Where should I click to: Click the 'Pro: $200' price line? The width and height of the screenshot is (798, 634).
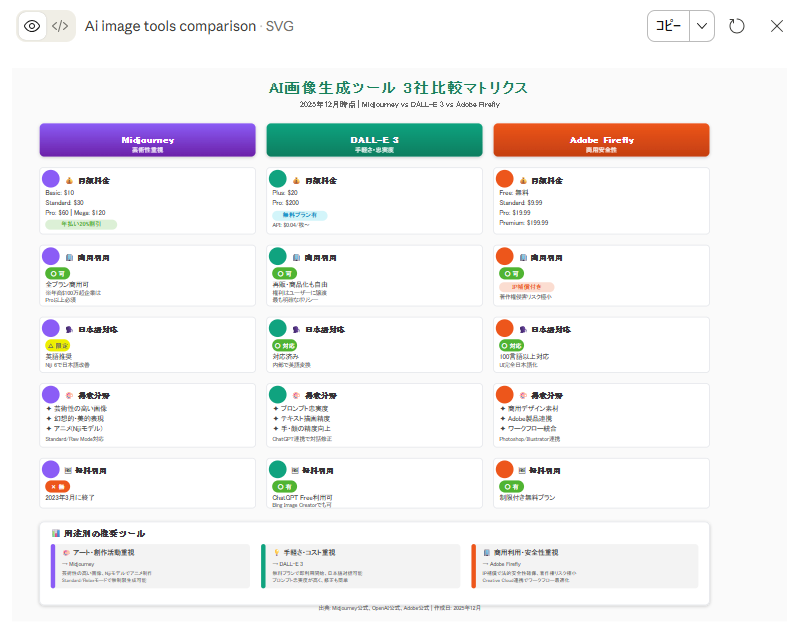pos(286,203)
